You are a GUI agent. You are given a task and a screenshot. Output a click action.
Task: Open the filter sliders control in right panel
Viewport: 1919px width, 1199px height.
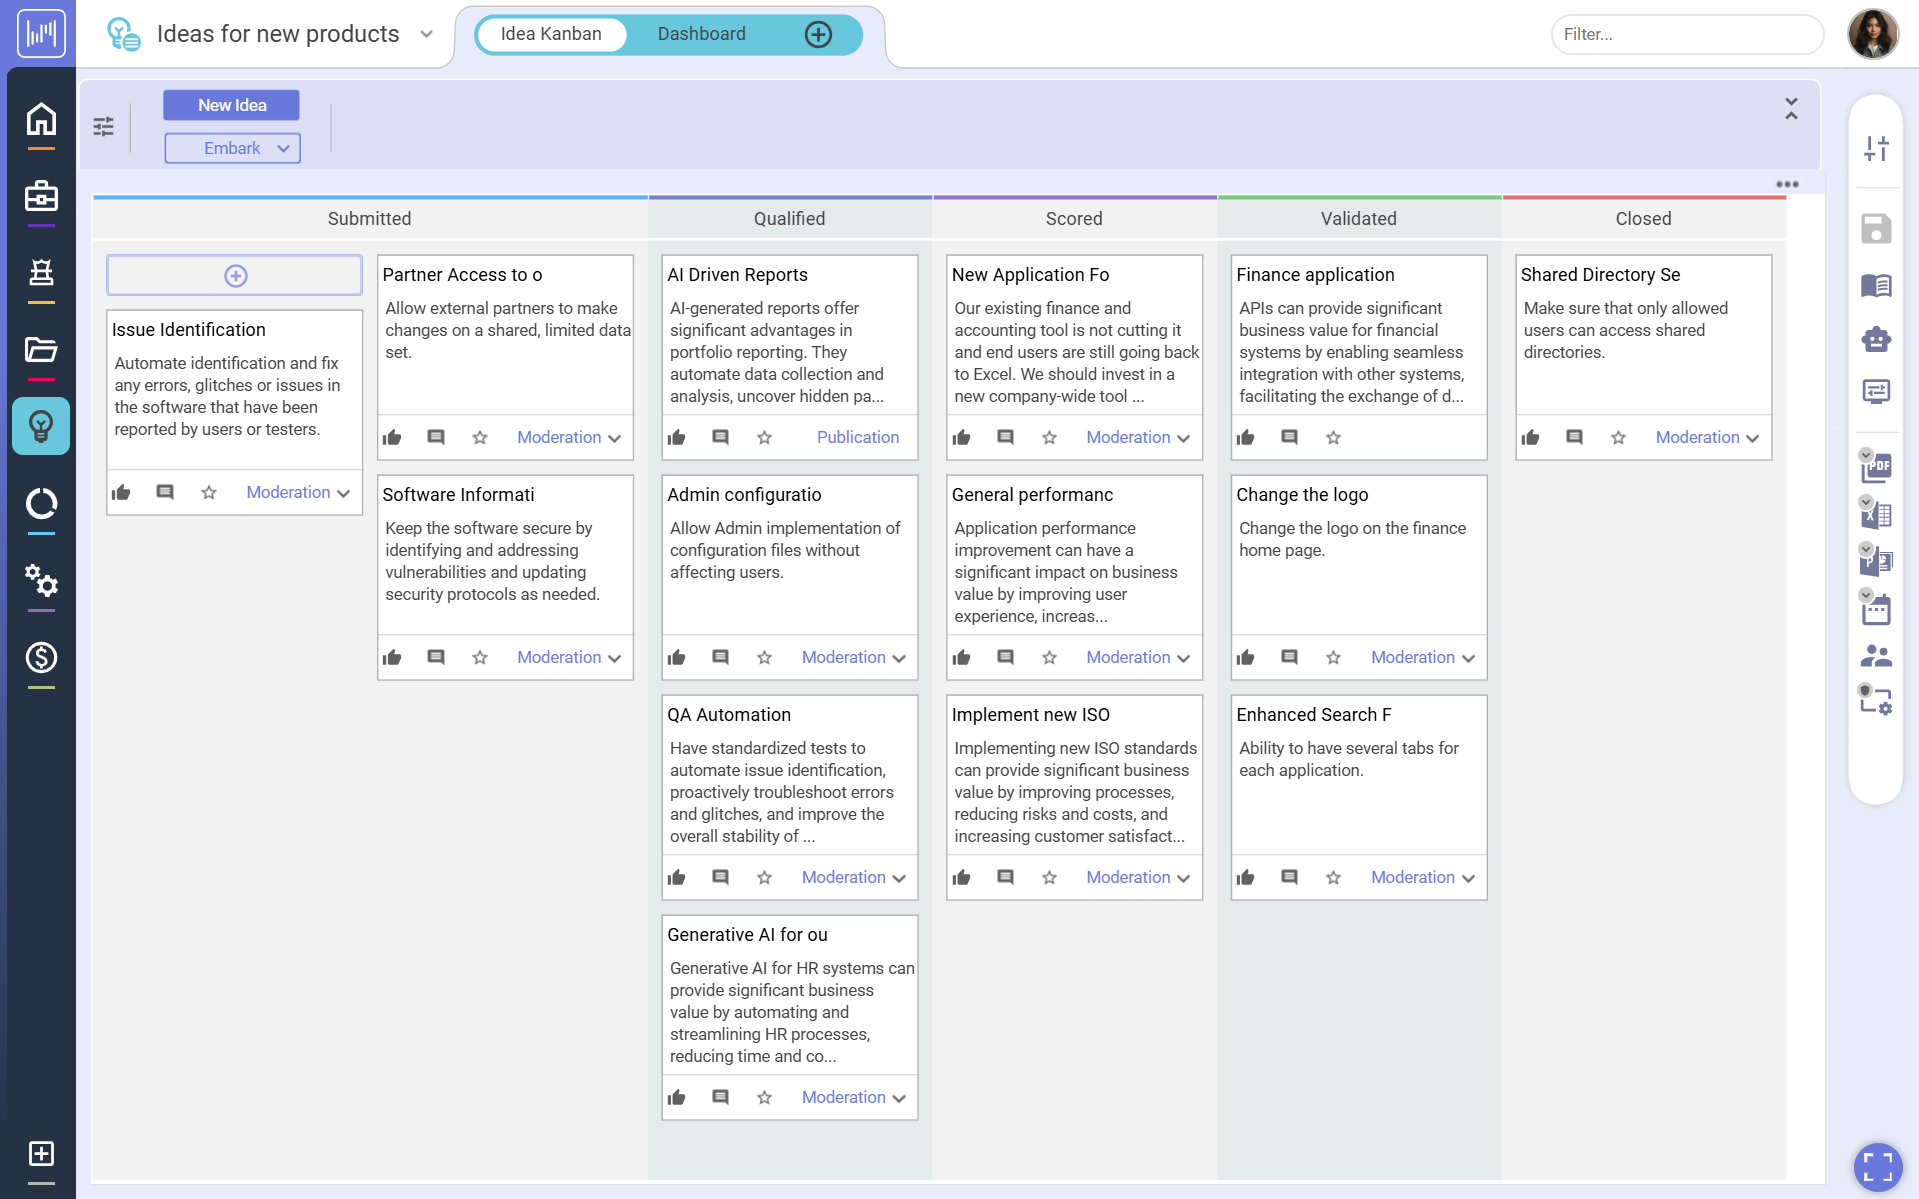(1877, 148)
